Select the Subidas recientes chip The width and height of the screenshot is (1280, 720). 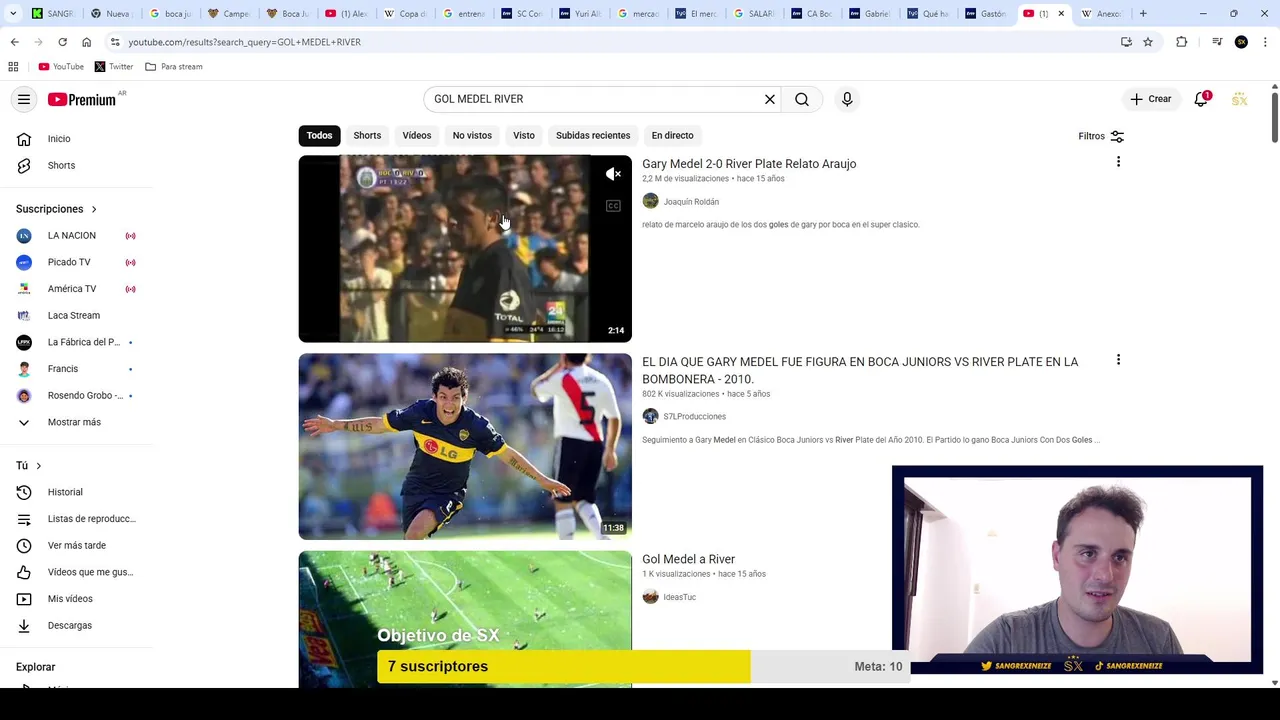tap(593, 135)
